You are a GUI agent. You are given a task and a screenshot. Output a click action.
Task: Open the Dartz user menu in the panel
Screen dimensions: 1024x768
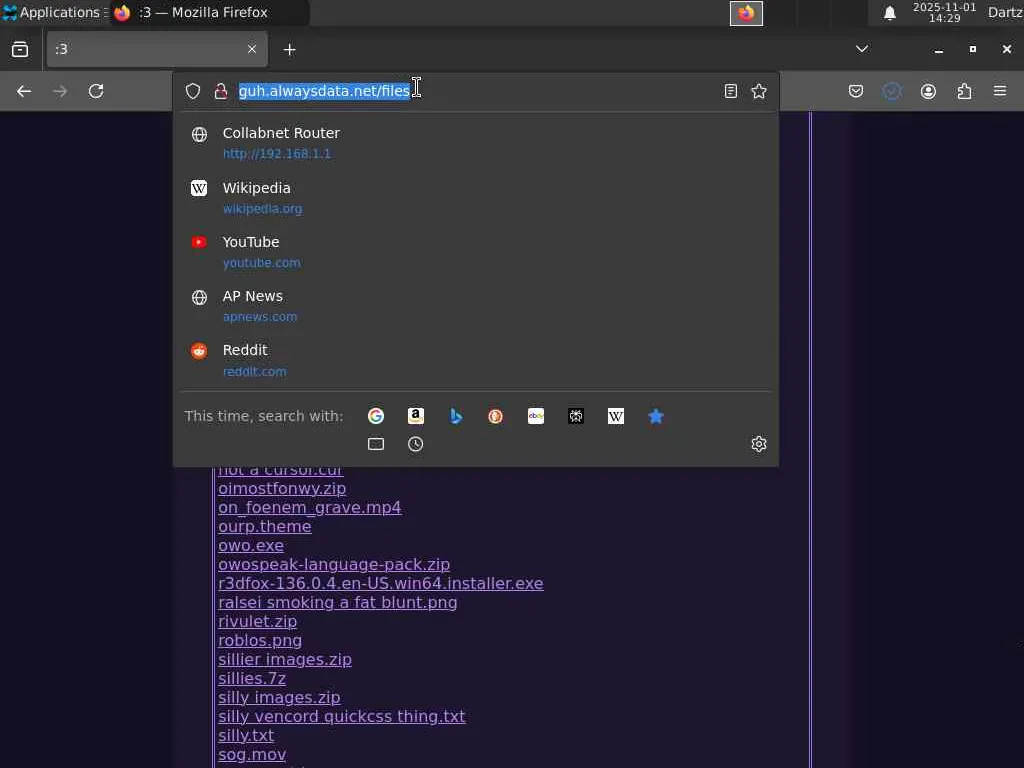1005,12
